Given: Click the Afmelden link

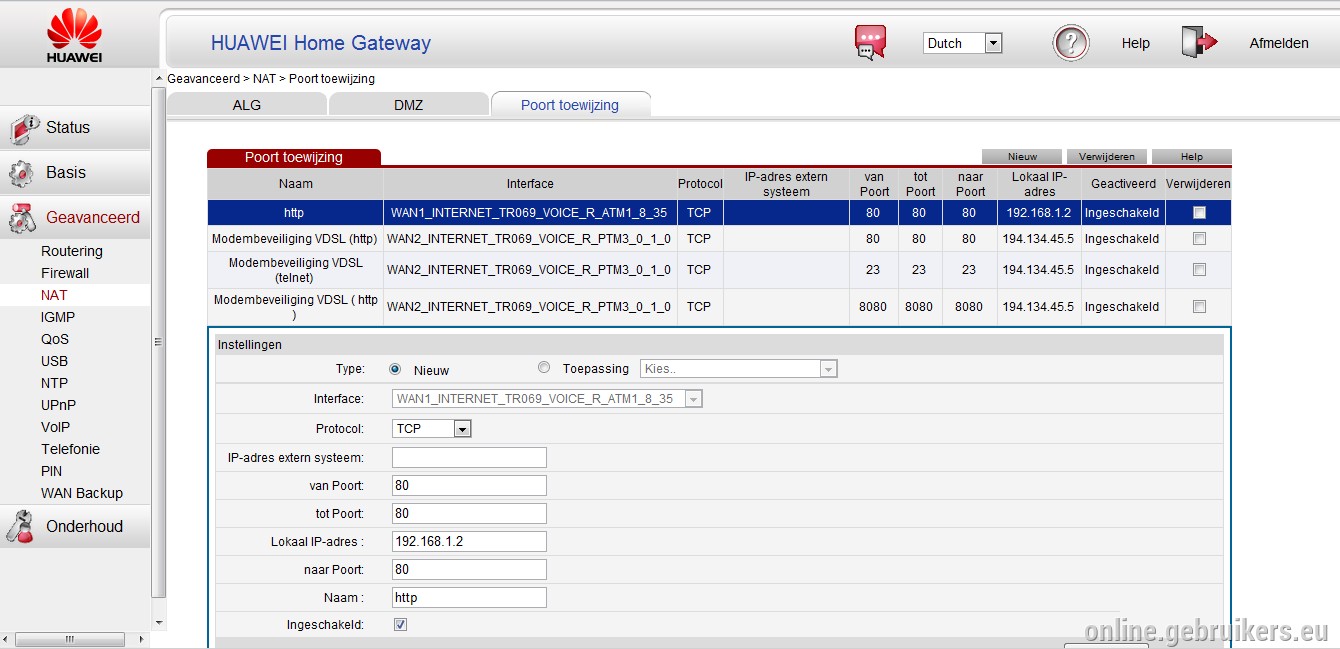Looking at the screenshot, I should pyautogui.click(x=1279, y=43).
